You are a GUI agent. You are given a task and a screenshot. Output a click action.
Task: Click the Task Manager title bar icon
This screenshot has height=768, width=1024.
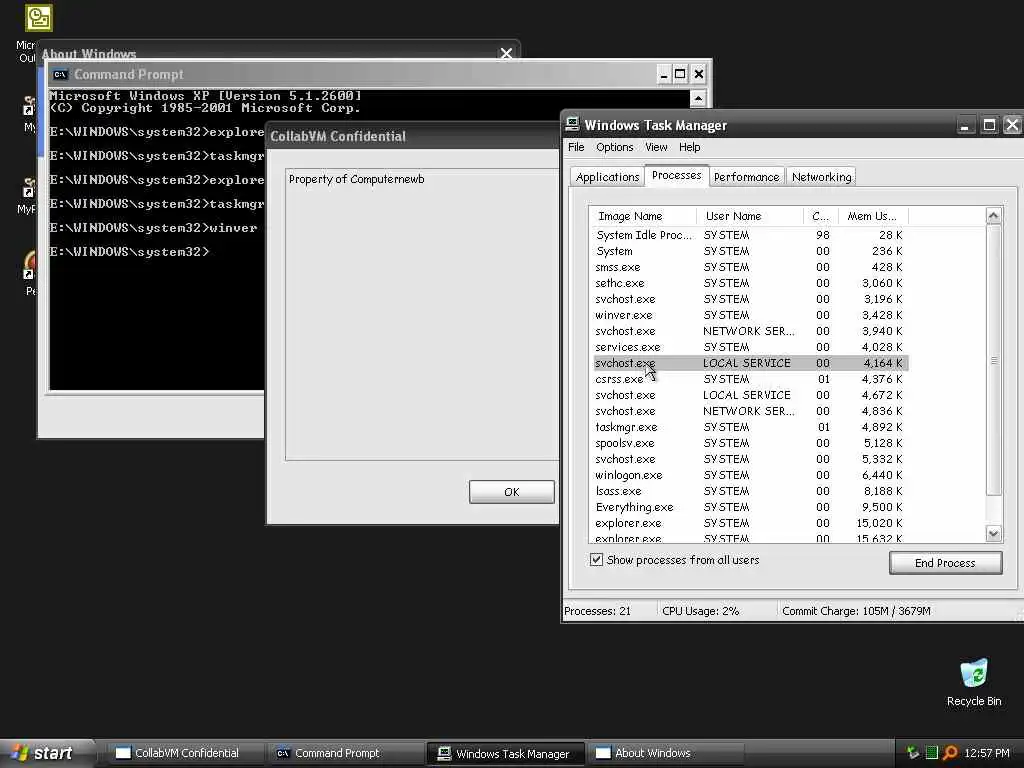[x=572, y=125]
